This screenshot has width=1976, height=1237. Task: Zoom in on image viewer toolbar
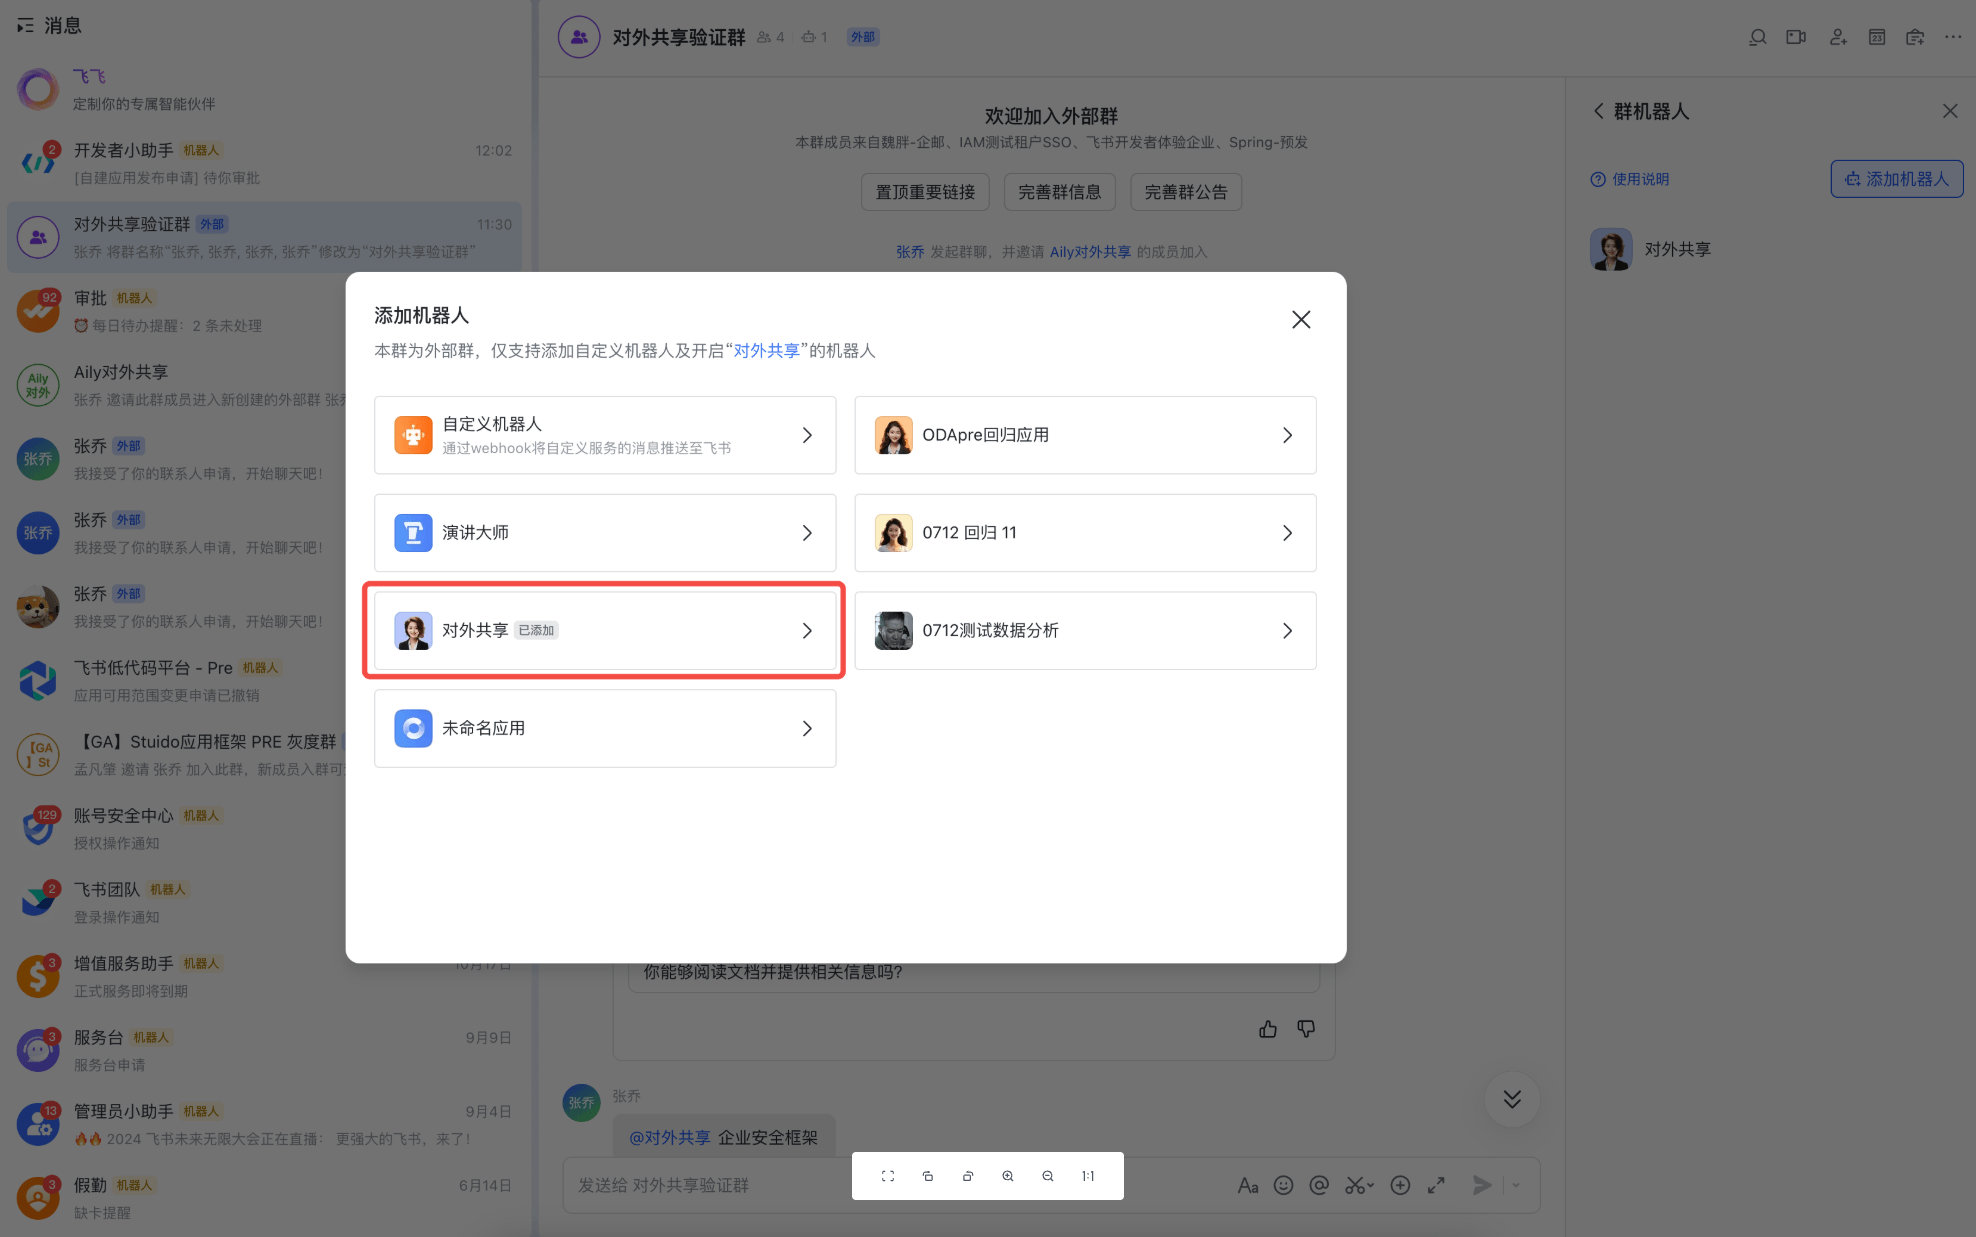[x=1008, y=1176]
